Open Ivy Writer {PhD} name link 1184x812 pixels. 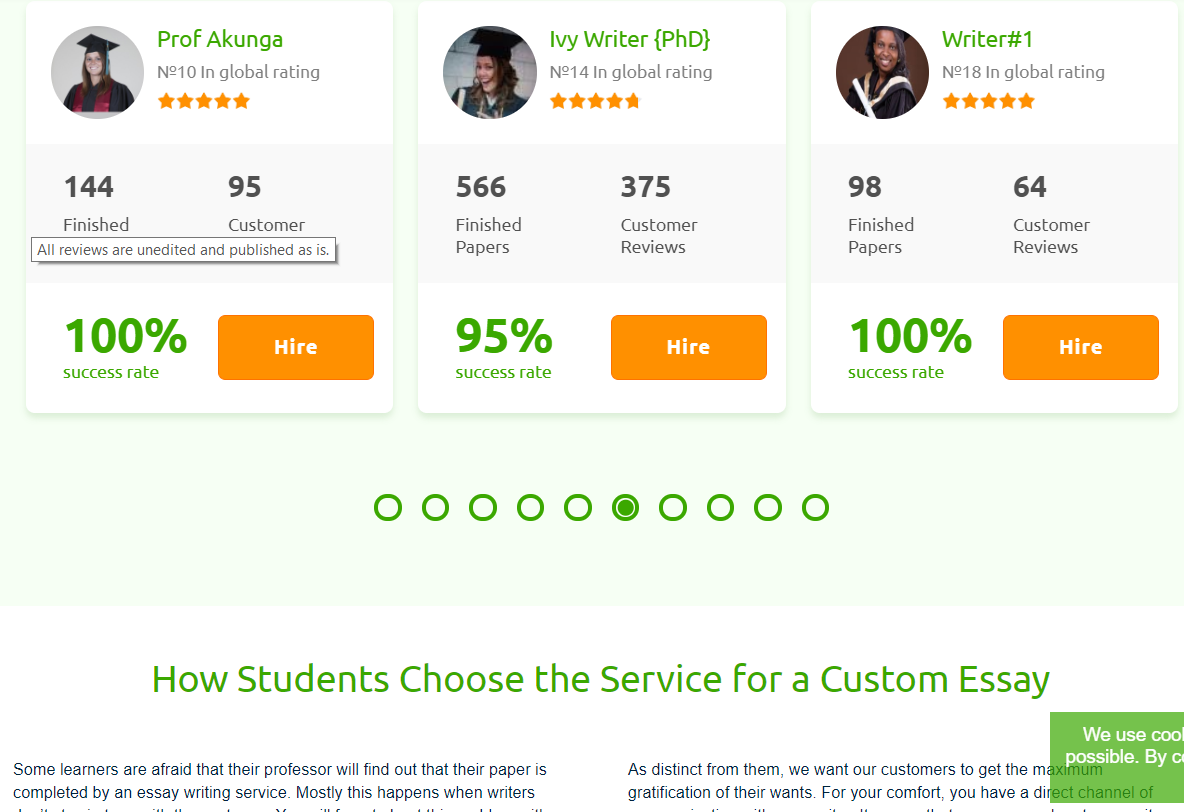click(x=630, y=39)
